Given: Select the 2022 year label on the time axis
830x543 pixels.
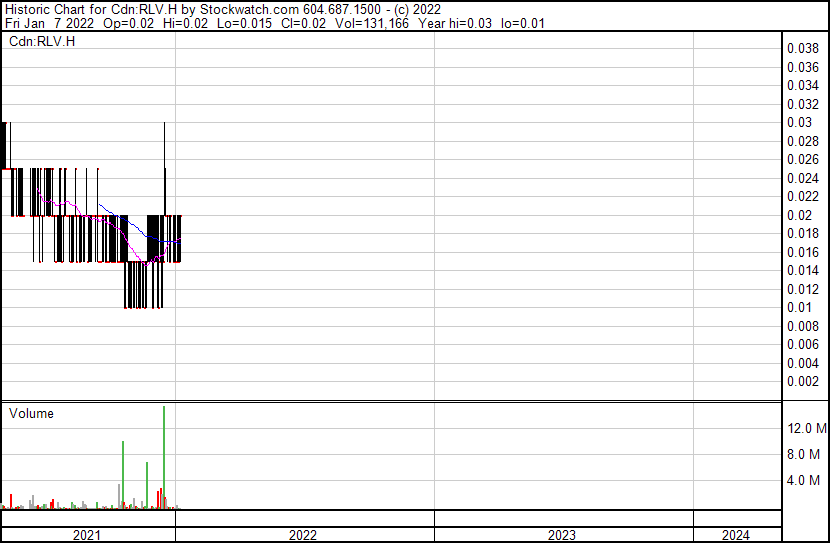Looking at the screenshot, I should click(x=303, y=535).
